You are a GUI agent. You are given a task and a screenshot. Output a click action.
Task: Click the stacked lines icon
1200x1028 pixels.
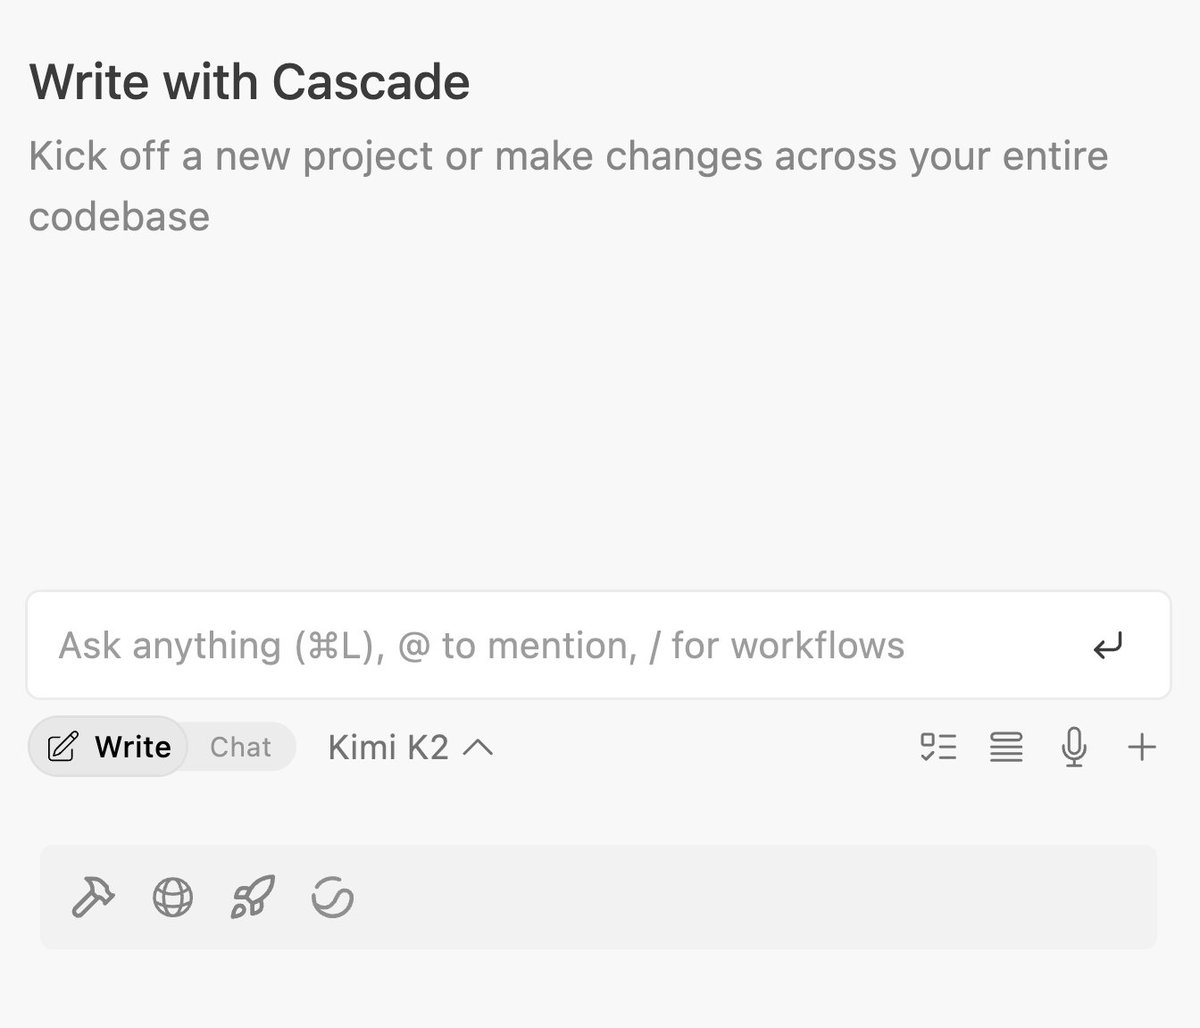tap(1006, 747)
